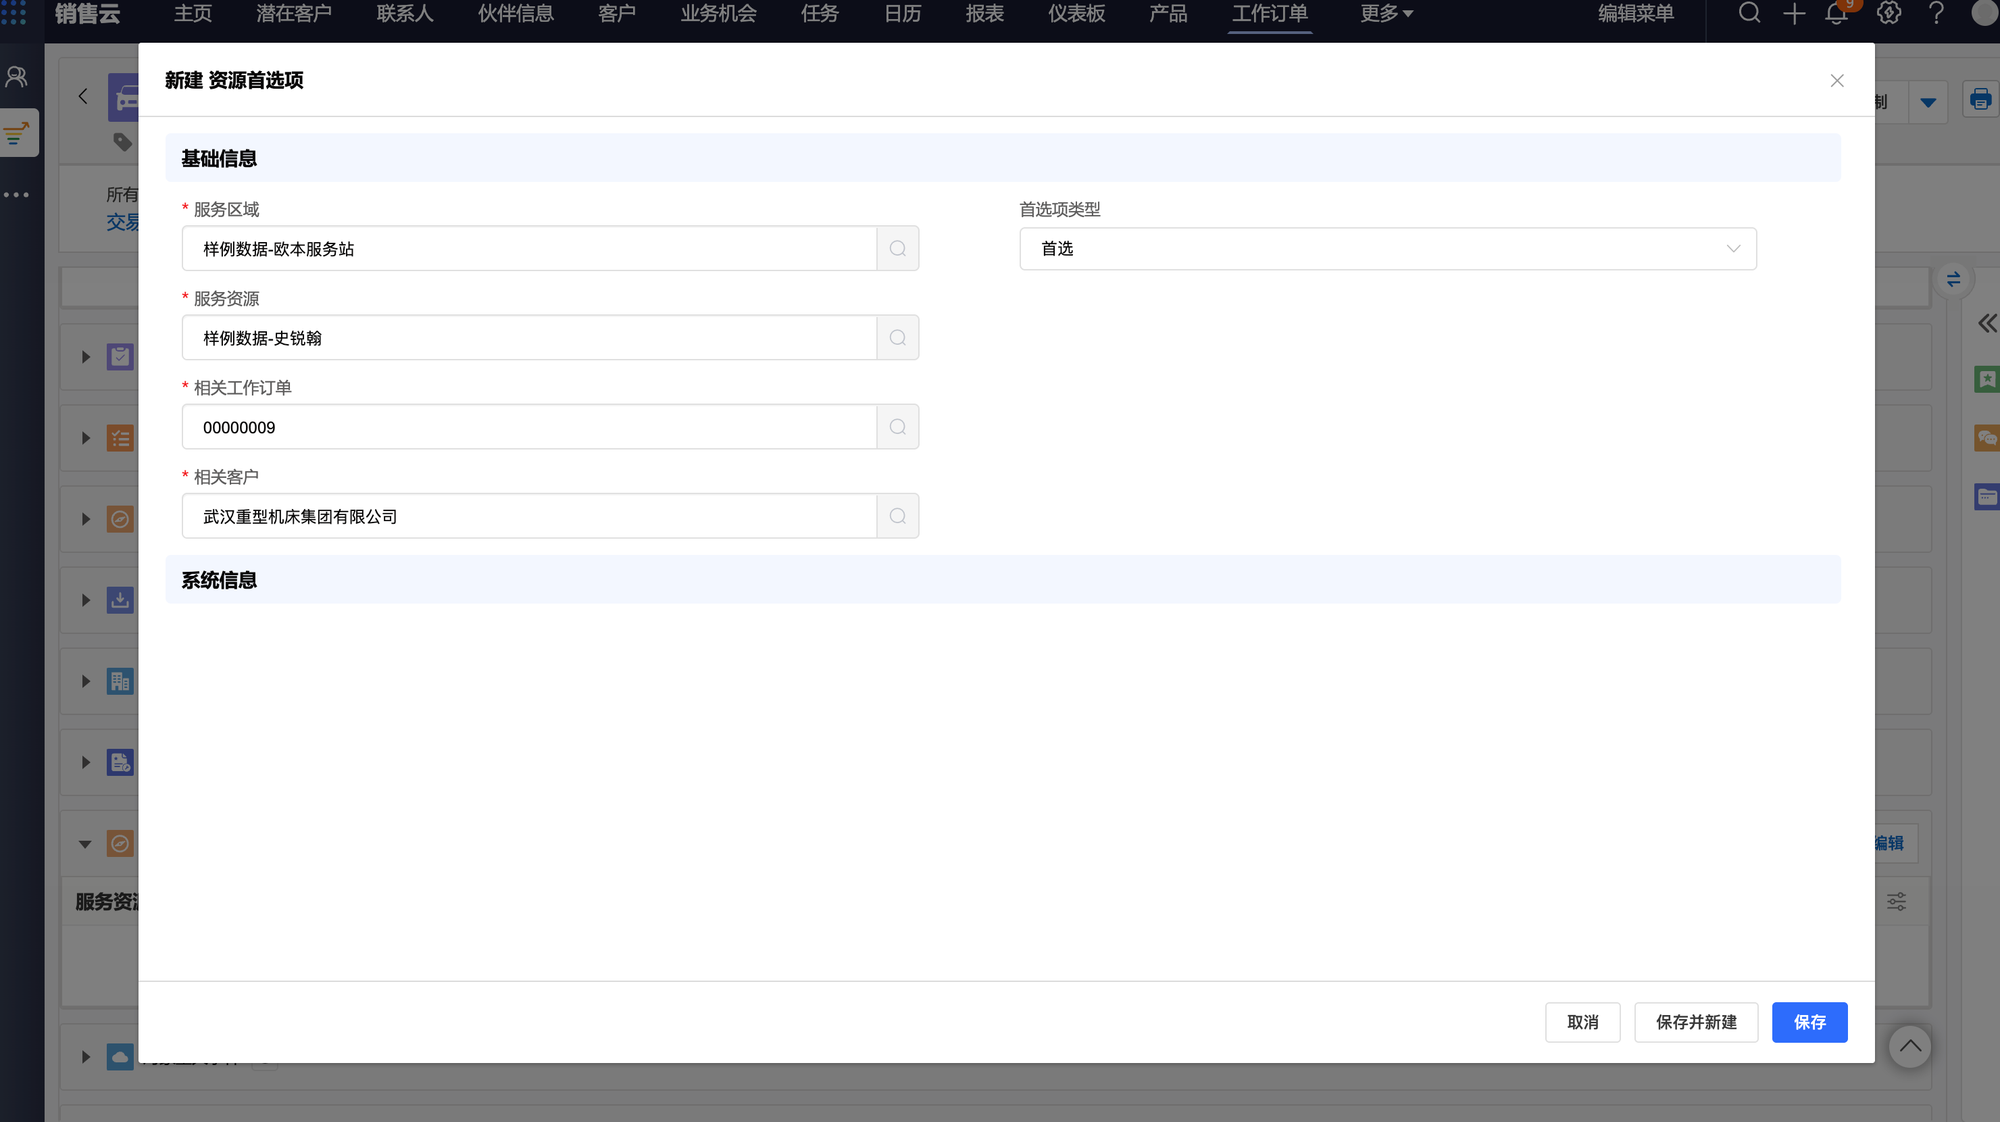Switch to 报表 tab

tap(984, 14)
